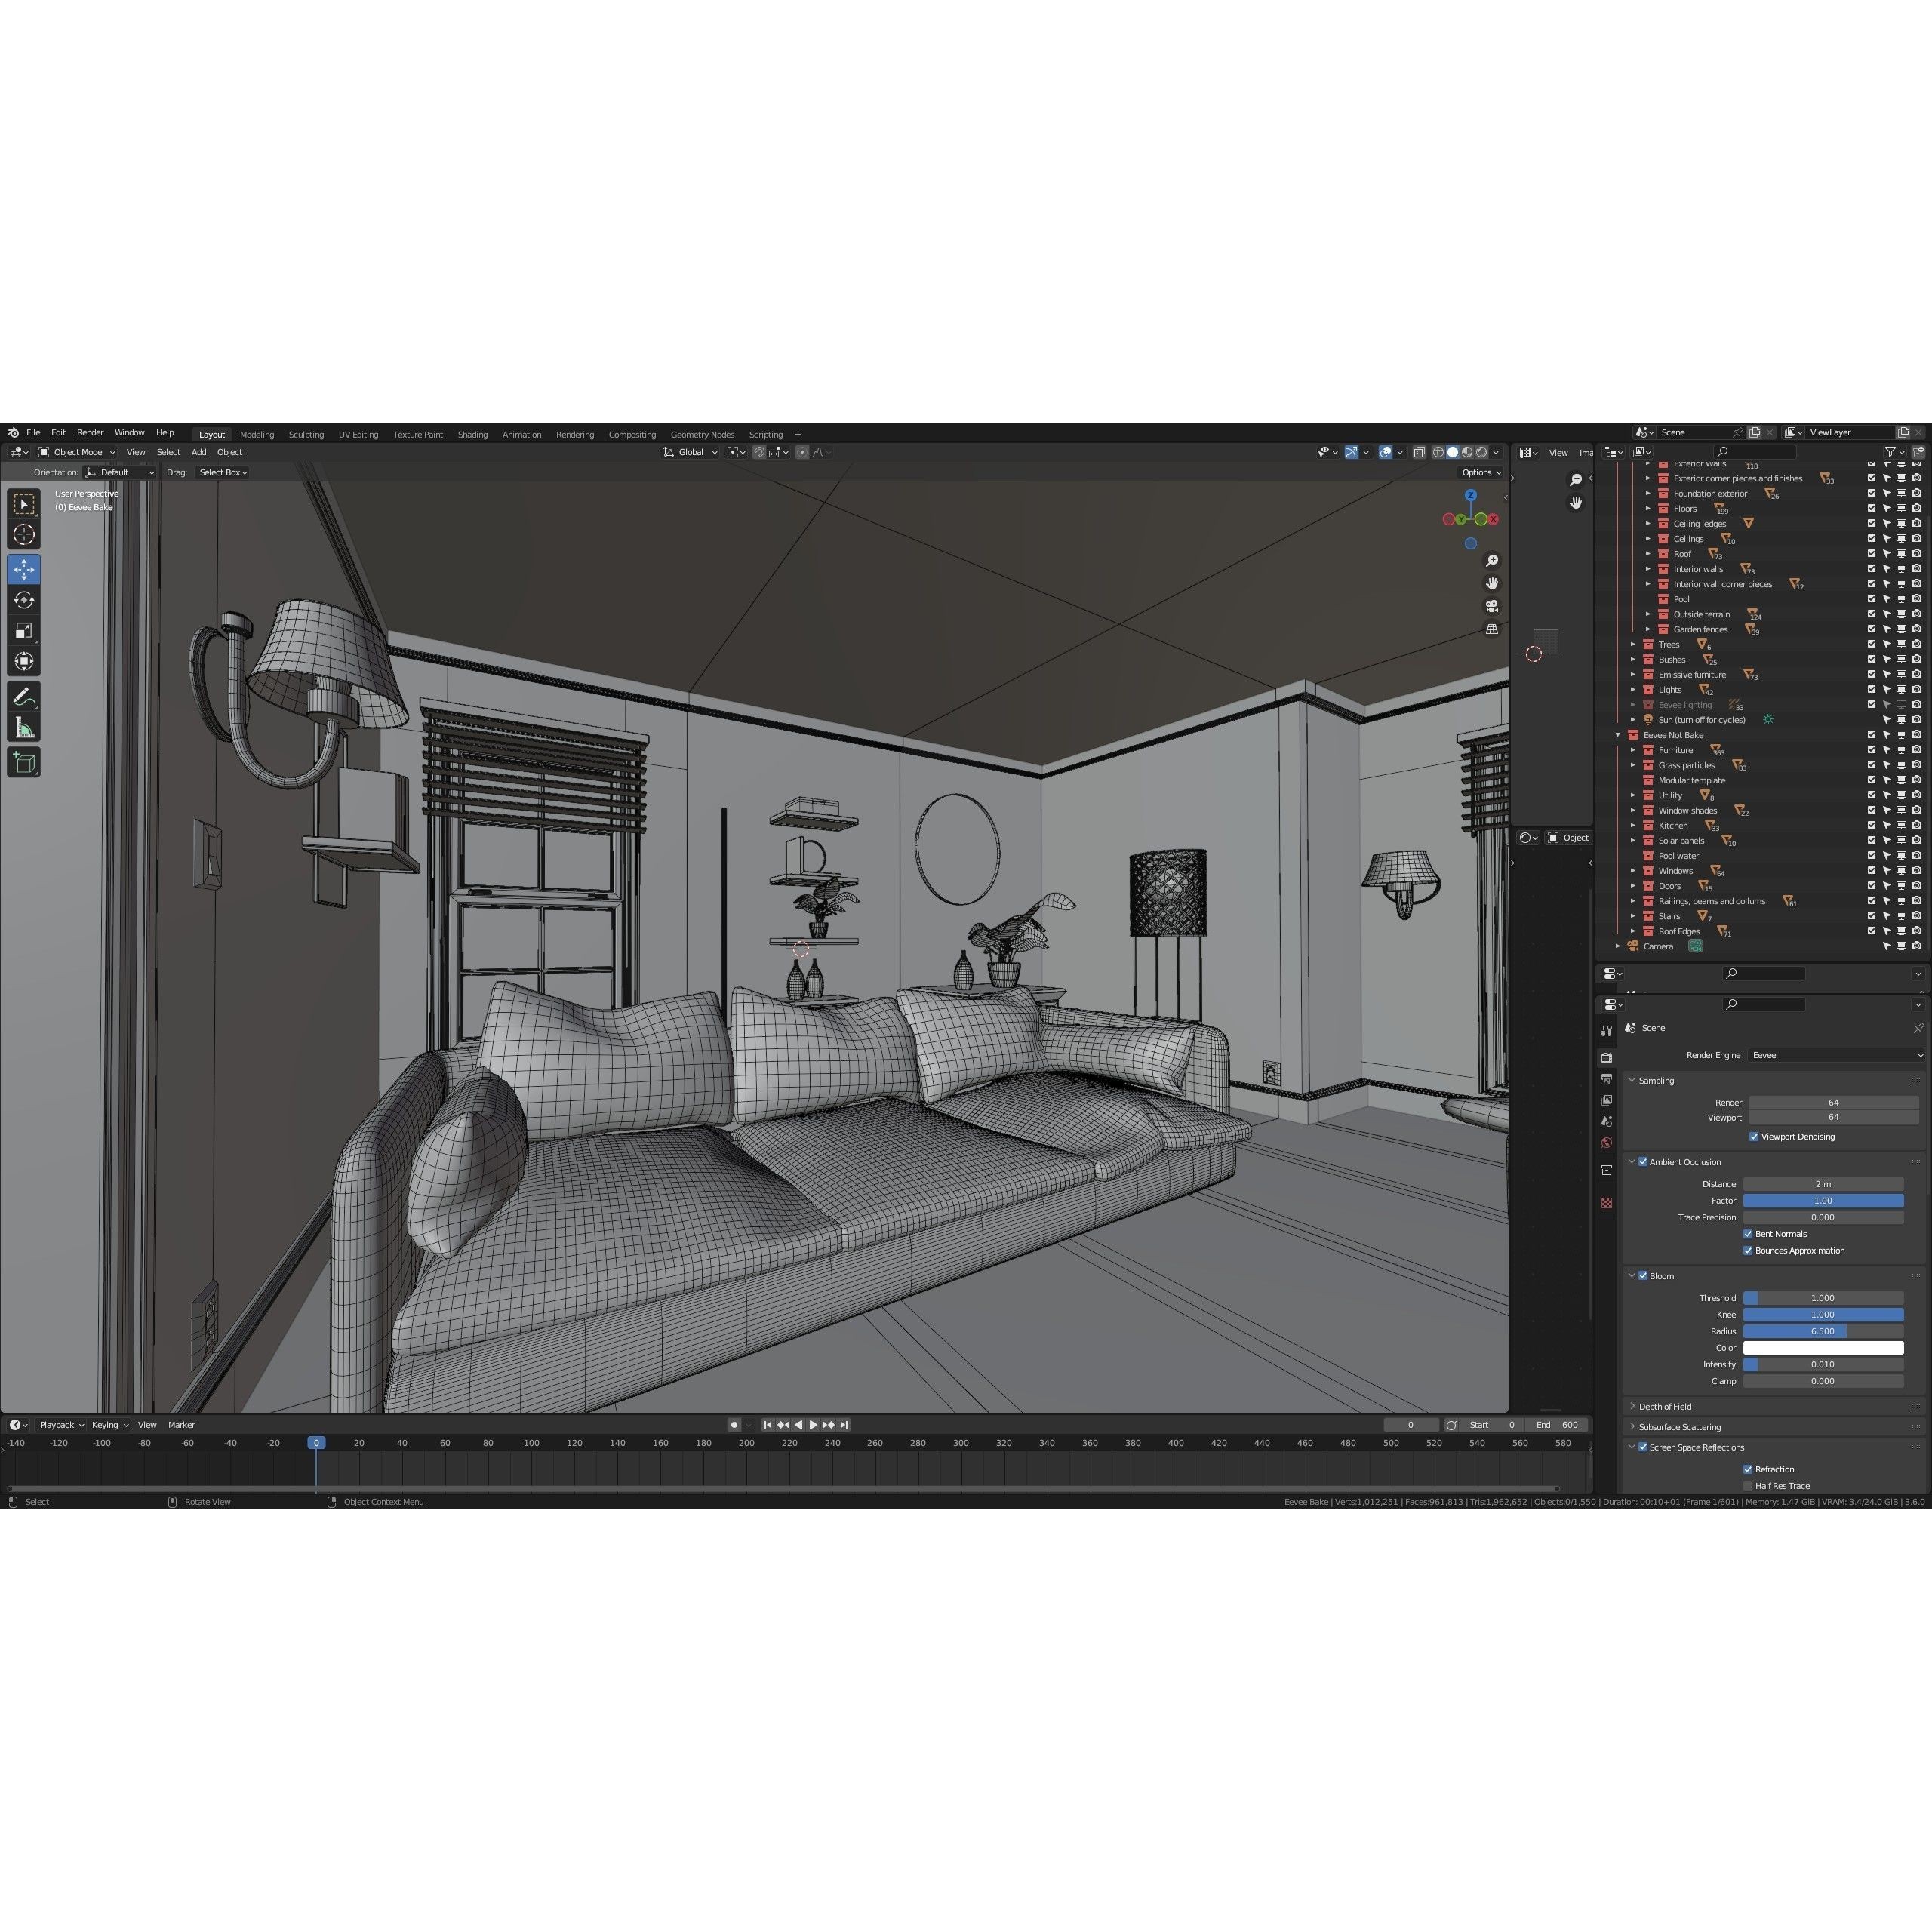Uncheck Viewport Denoising in Sampling

(x=1753, y=1136)
